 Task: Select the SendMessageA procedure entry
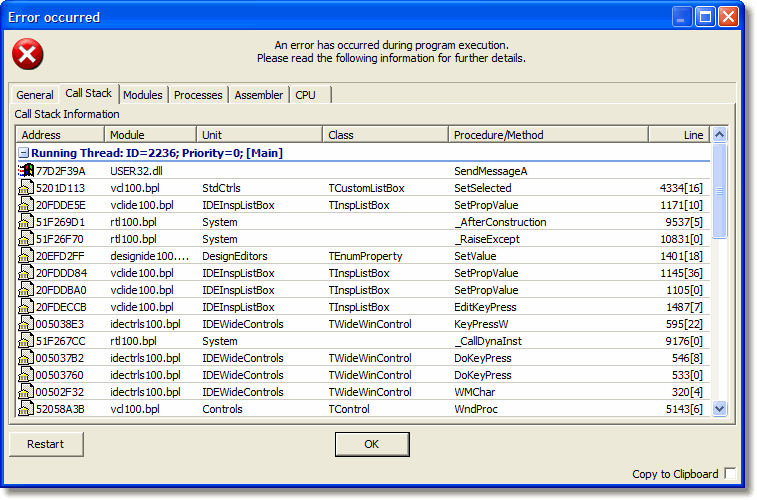491,171
